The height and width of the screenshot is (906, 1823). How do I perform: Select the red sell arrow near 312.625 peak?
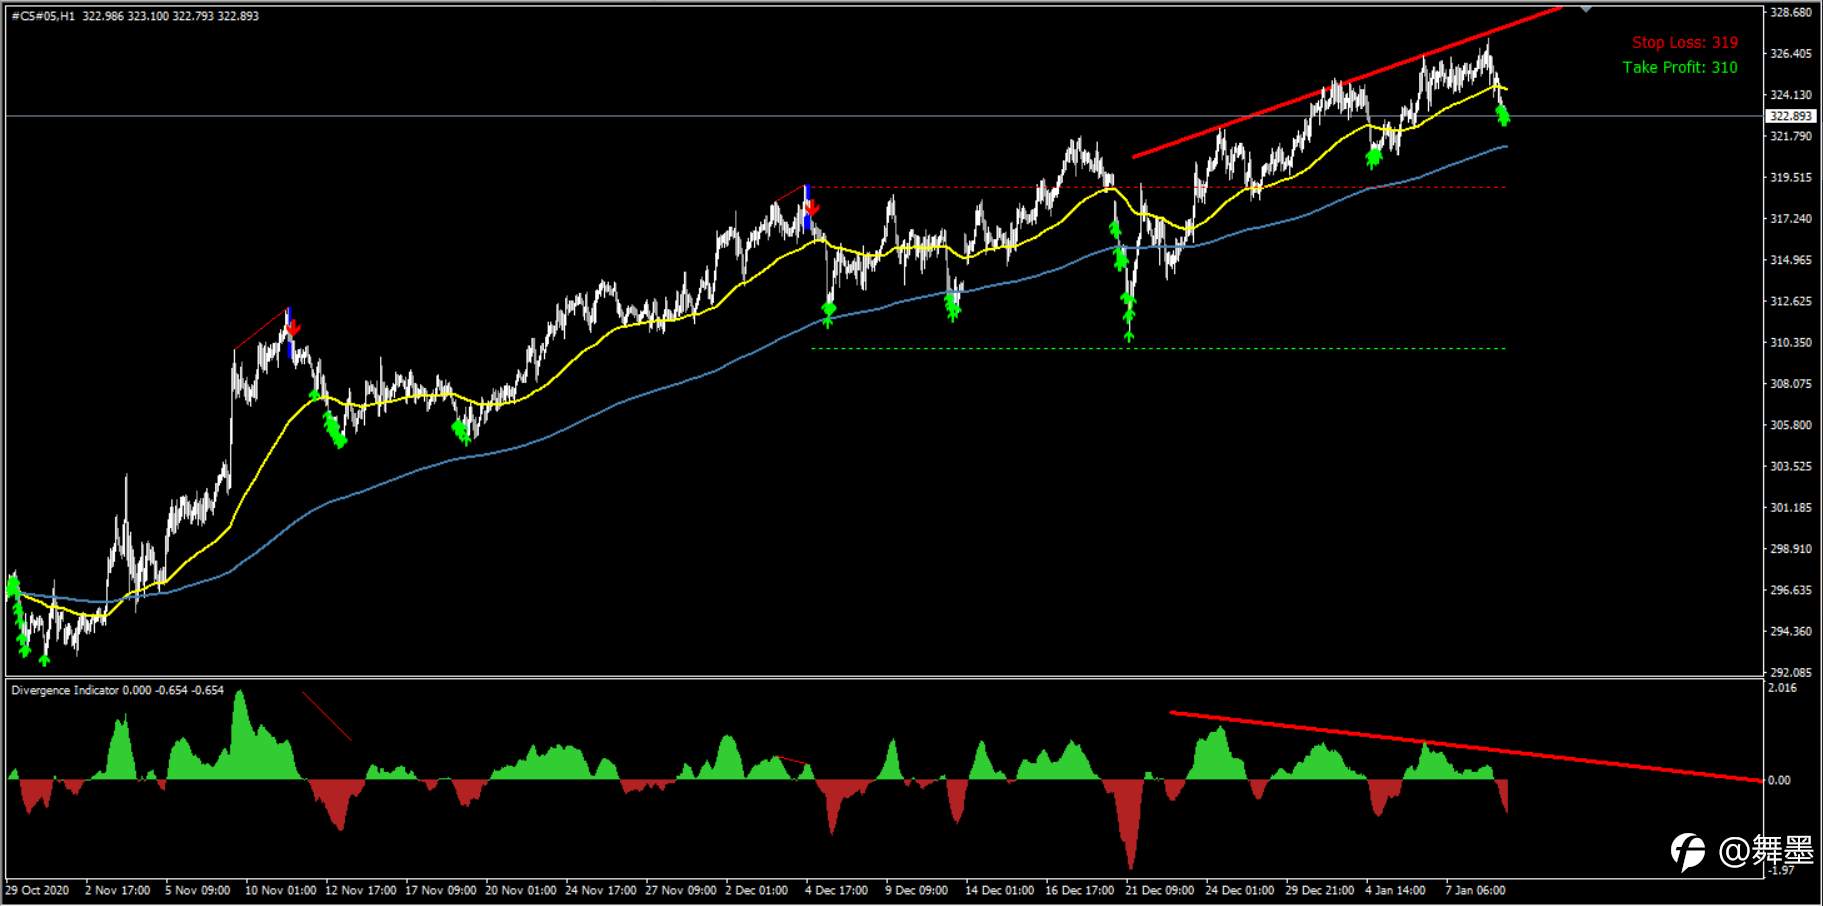293,328
